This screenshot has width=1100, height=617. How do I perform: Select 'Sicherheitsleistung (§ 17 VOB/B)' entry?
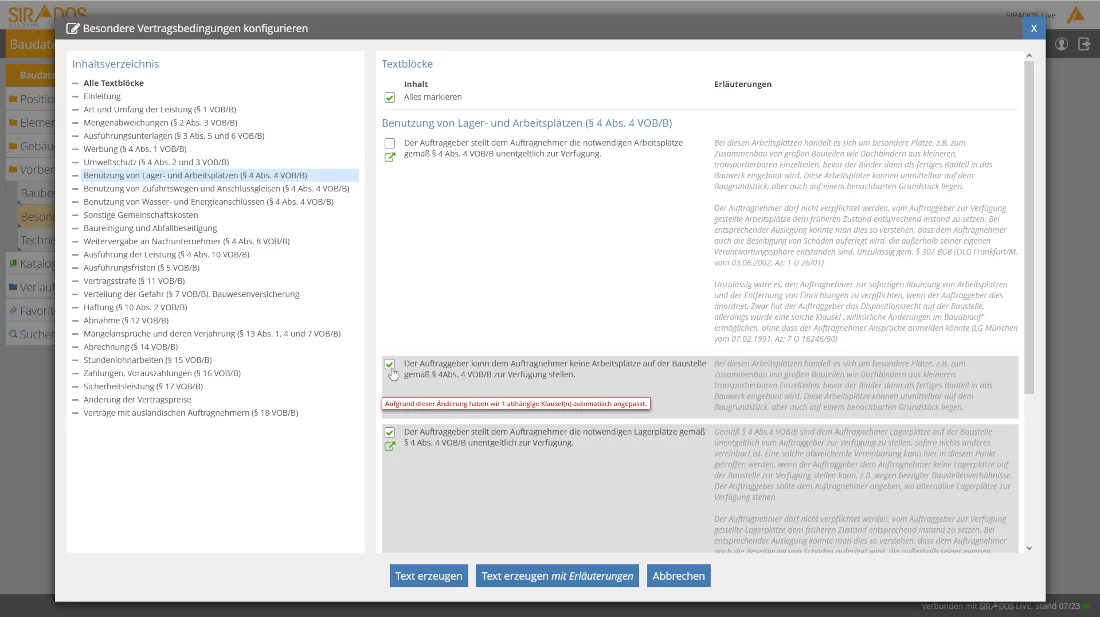click(x=143, y=386)
